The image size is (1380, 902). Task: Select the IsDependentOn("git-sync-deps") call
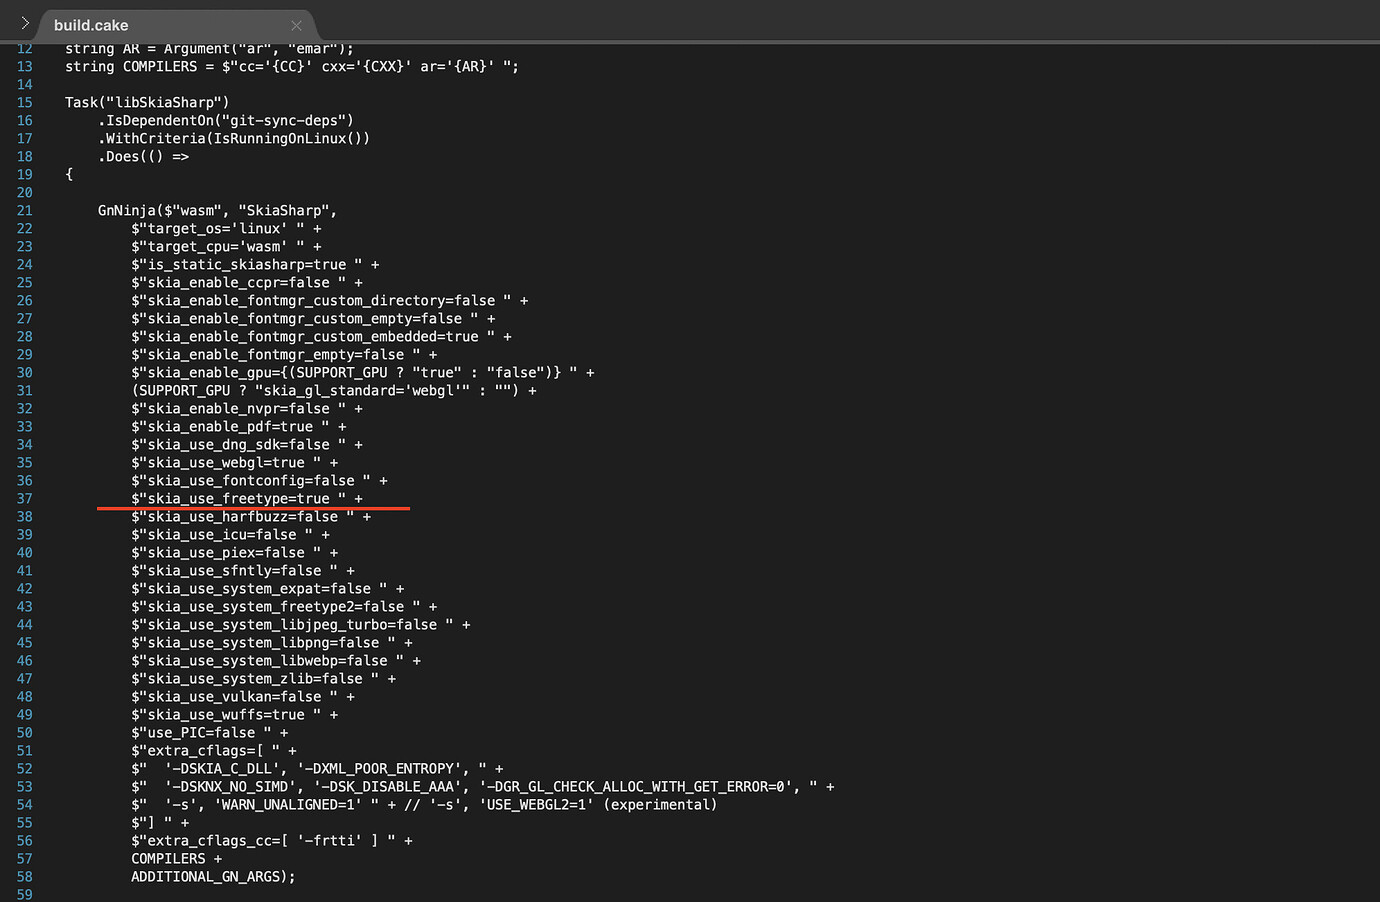click(x=200, y=120)
